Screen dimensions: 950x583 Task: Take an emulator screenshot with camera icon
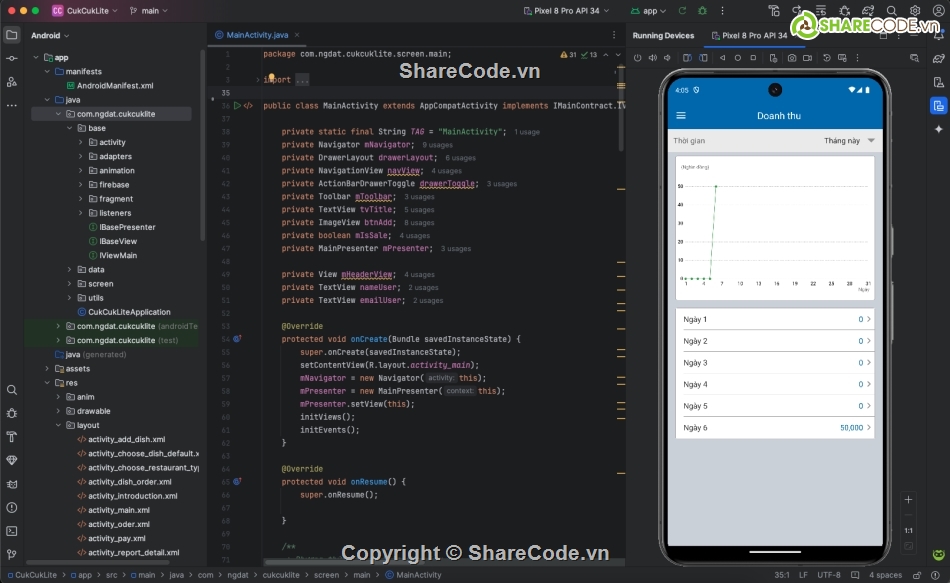pos(792,58)
